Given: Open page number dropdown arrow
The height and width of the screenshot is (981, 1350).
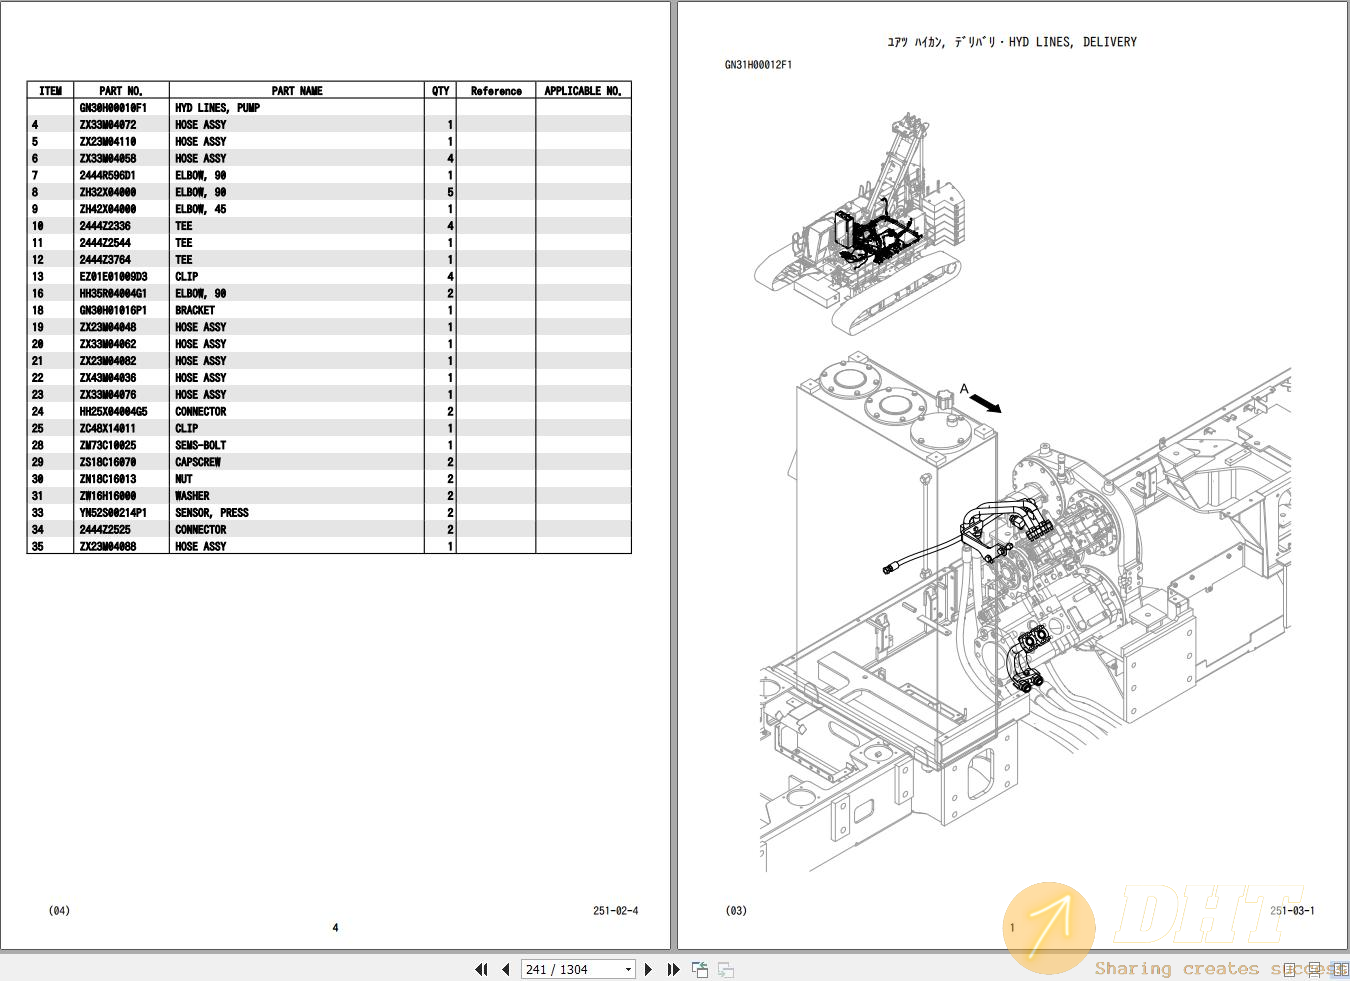Looking at the screenshot, I should (x=628, y=969).
